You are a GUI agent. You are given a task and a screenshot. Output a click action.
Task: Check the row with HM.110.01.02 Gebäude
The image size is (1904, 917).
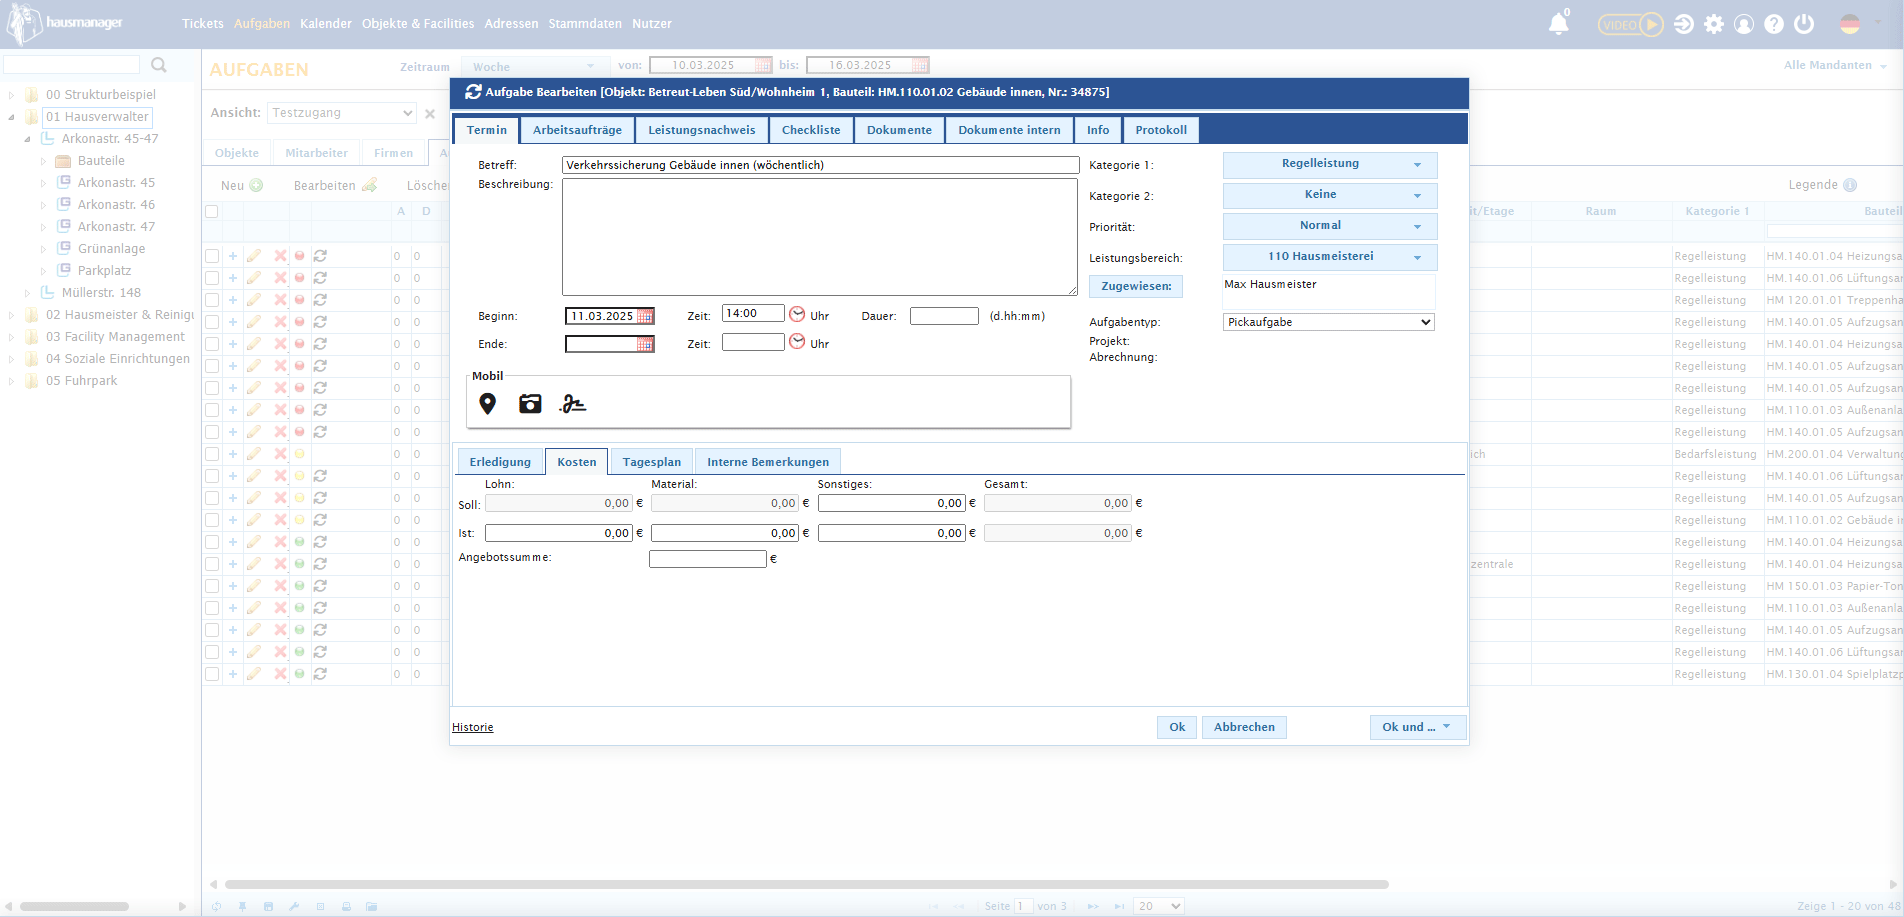coord(212,520)
